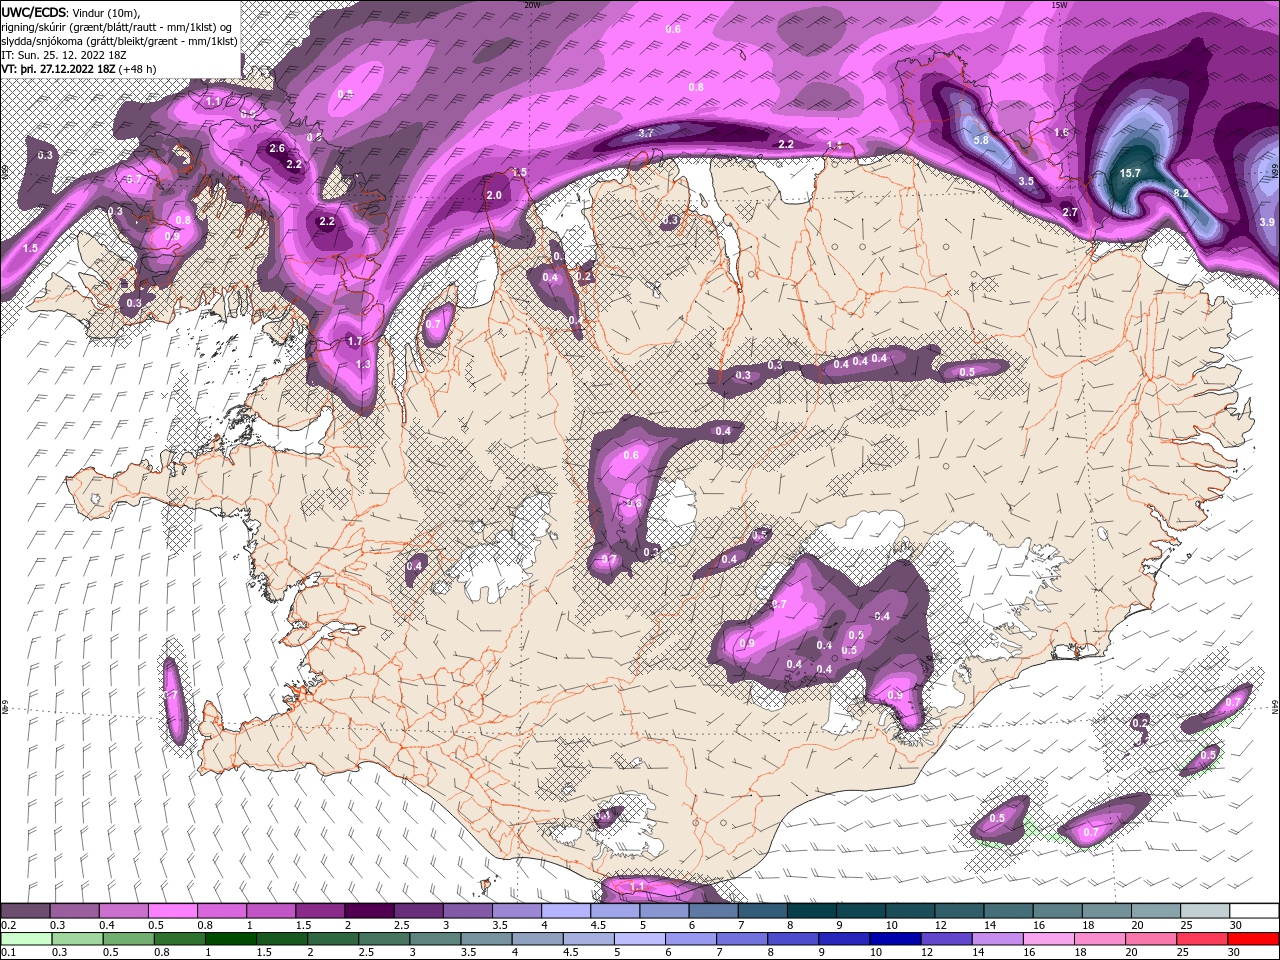The image size is (1280, 960).
Task: Click the 2.6 value label on the map
Action: pyautogui.click(x=278, y=148)
